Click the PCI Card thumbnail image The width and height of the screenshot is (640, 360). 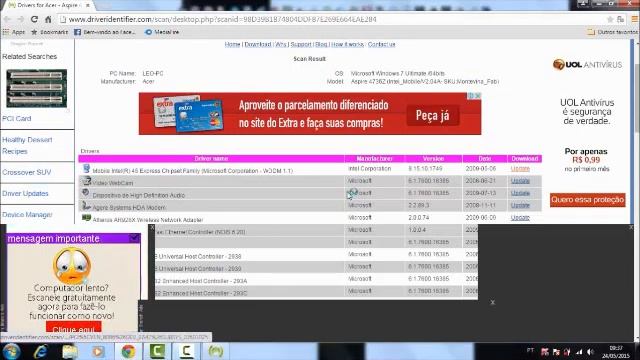pyautogui.click(x=37, y=89)
